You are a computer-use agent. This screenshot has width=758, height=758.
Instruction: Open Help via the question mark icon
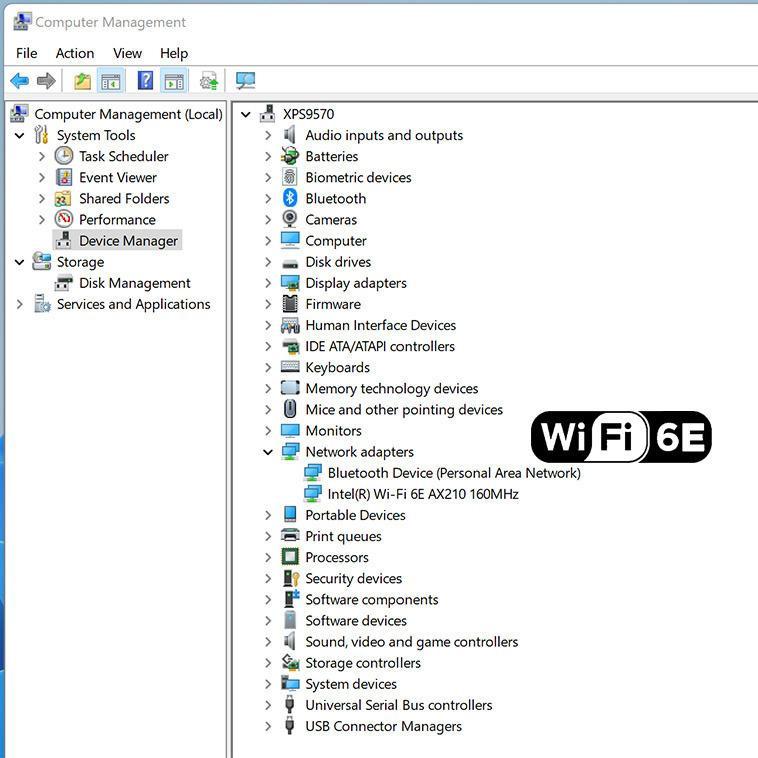(145, 81)
